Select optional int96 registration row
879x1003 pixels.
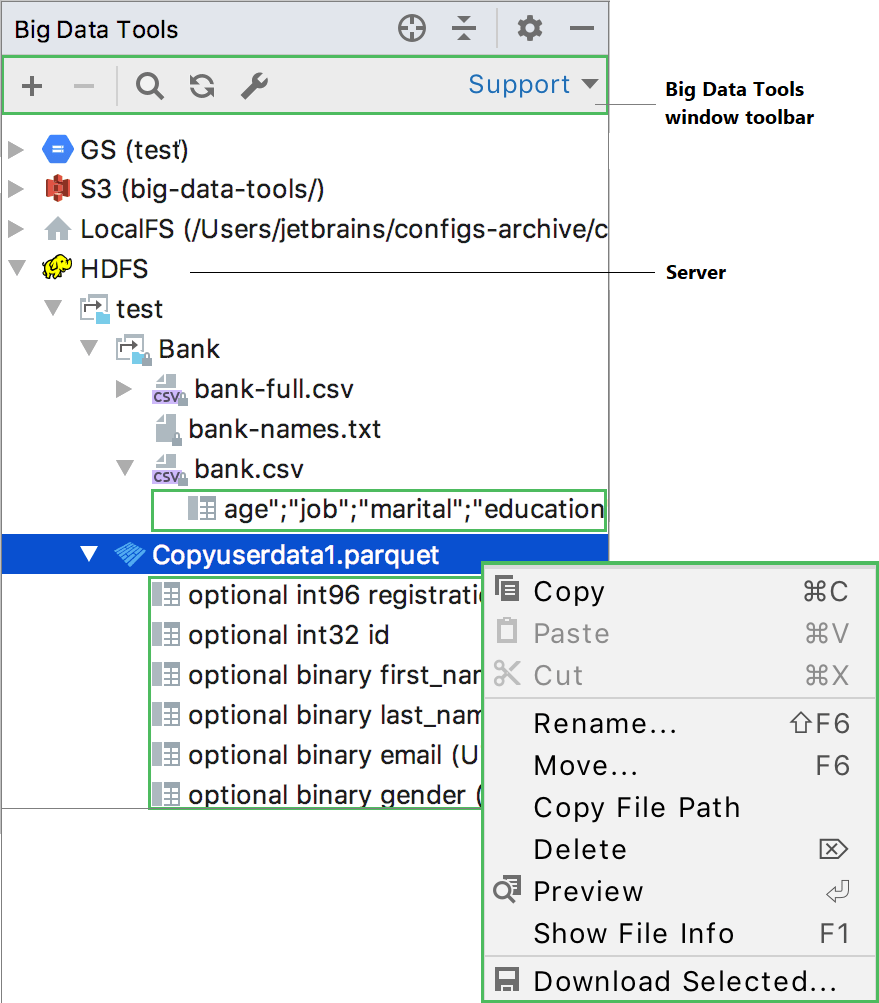[x=317, y=595]
